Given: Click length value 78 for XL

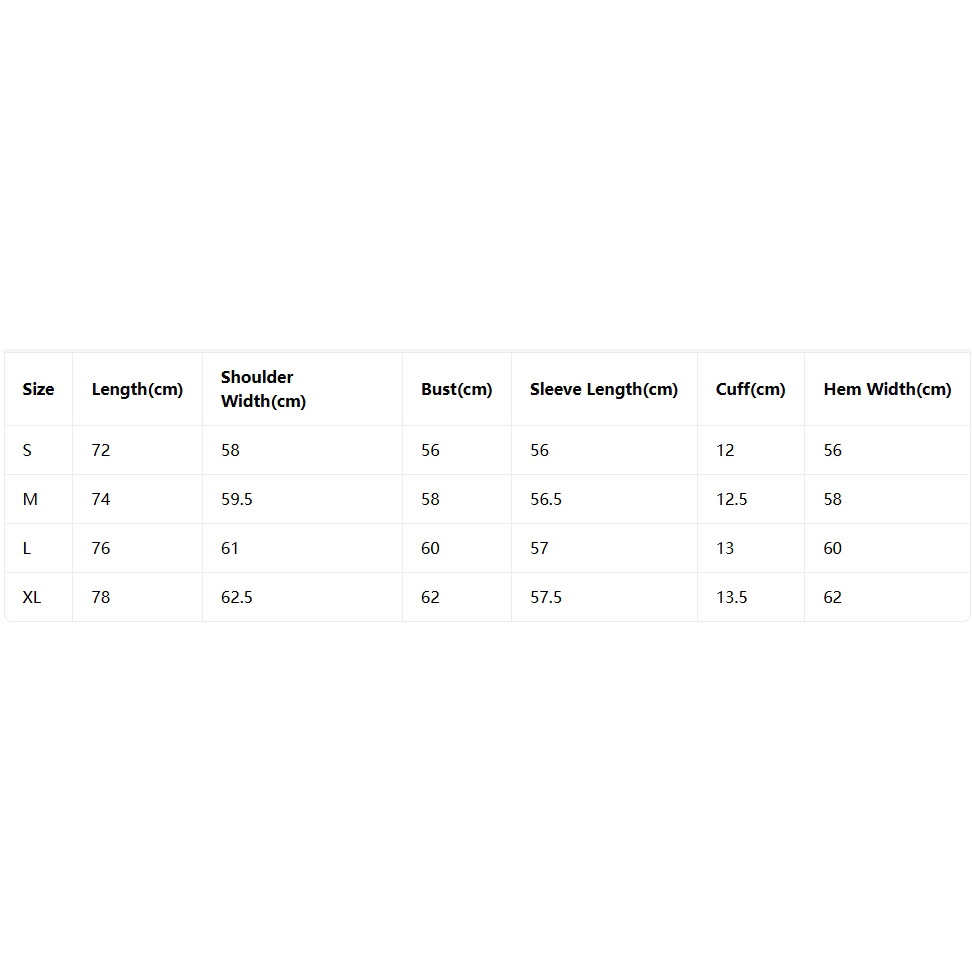Looking at the screenshot, I should click(x=100, y=597).
